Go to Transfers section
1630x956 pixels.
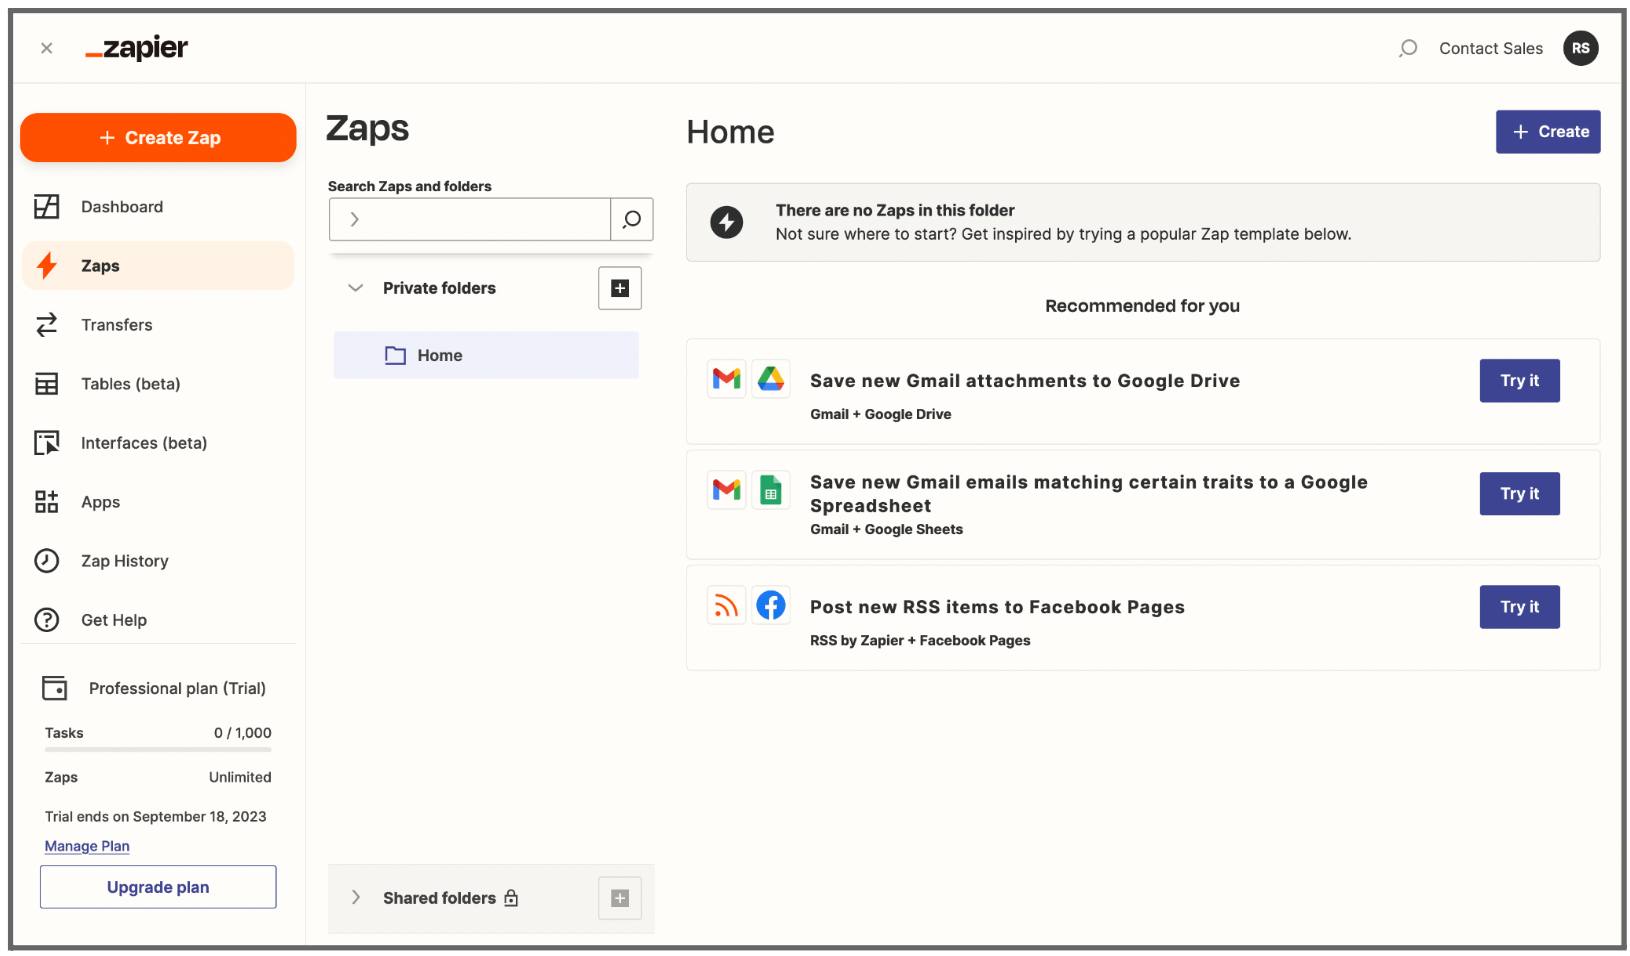click(x=158, y=325)
